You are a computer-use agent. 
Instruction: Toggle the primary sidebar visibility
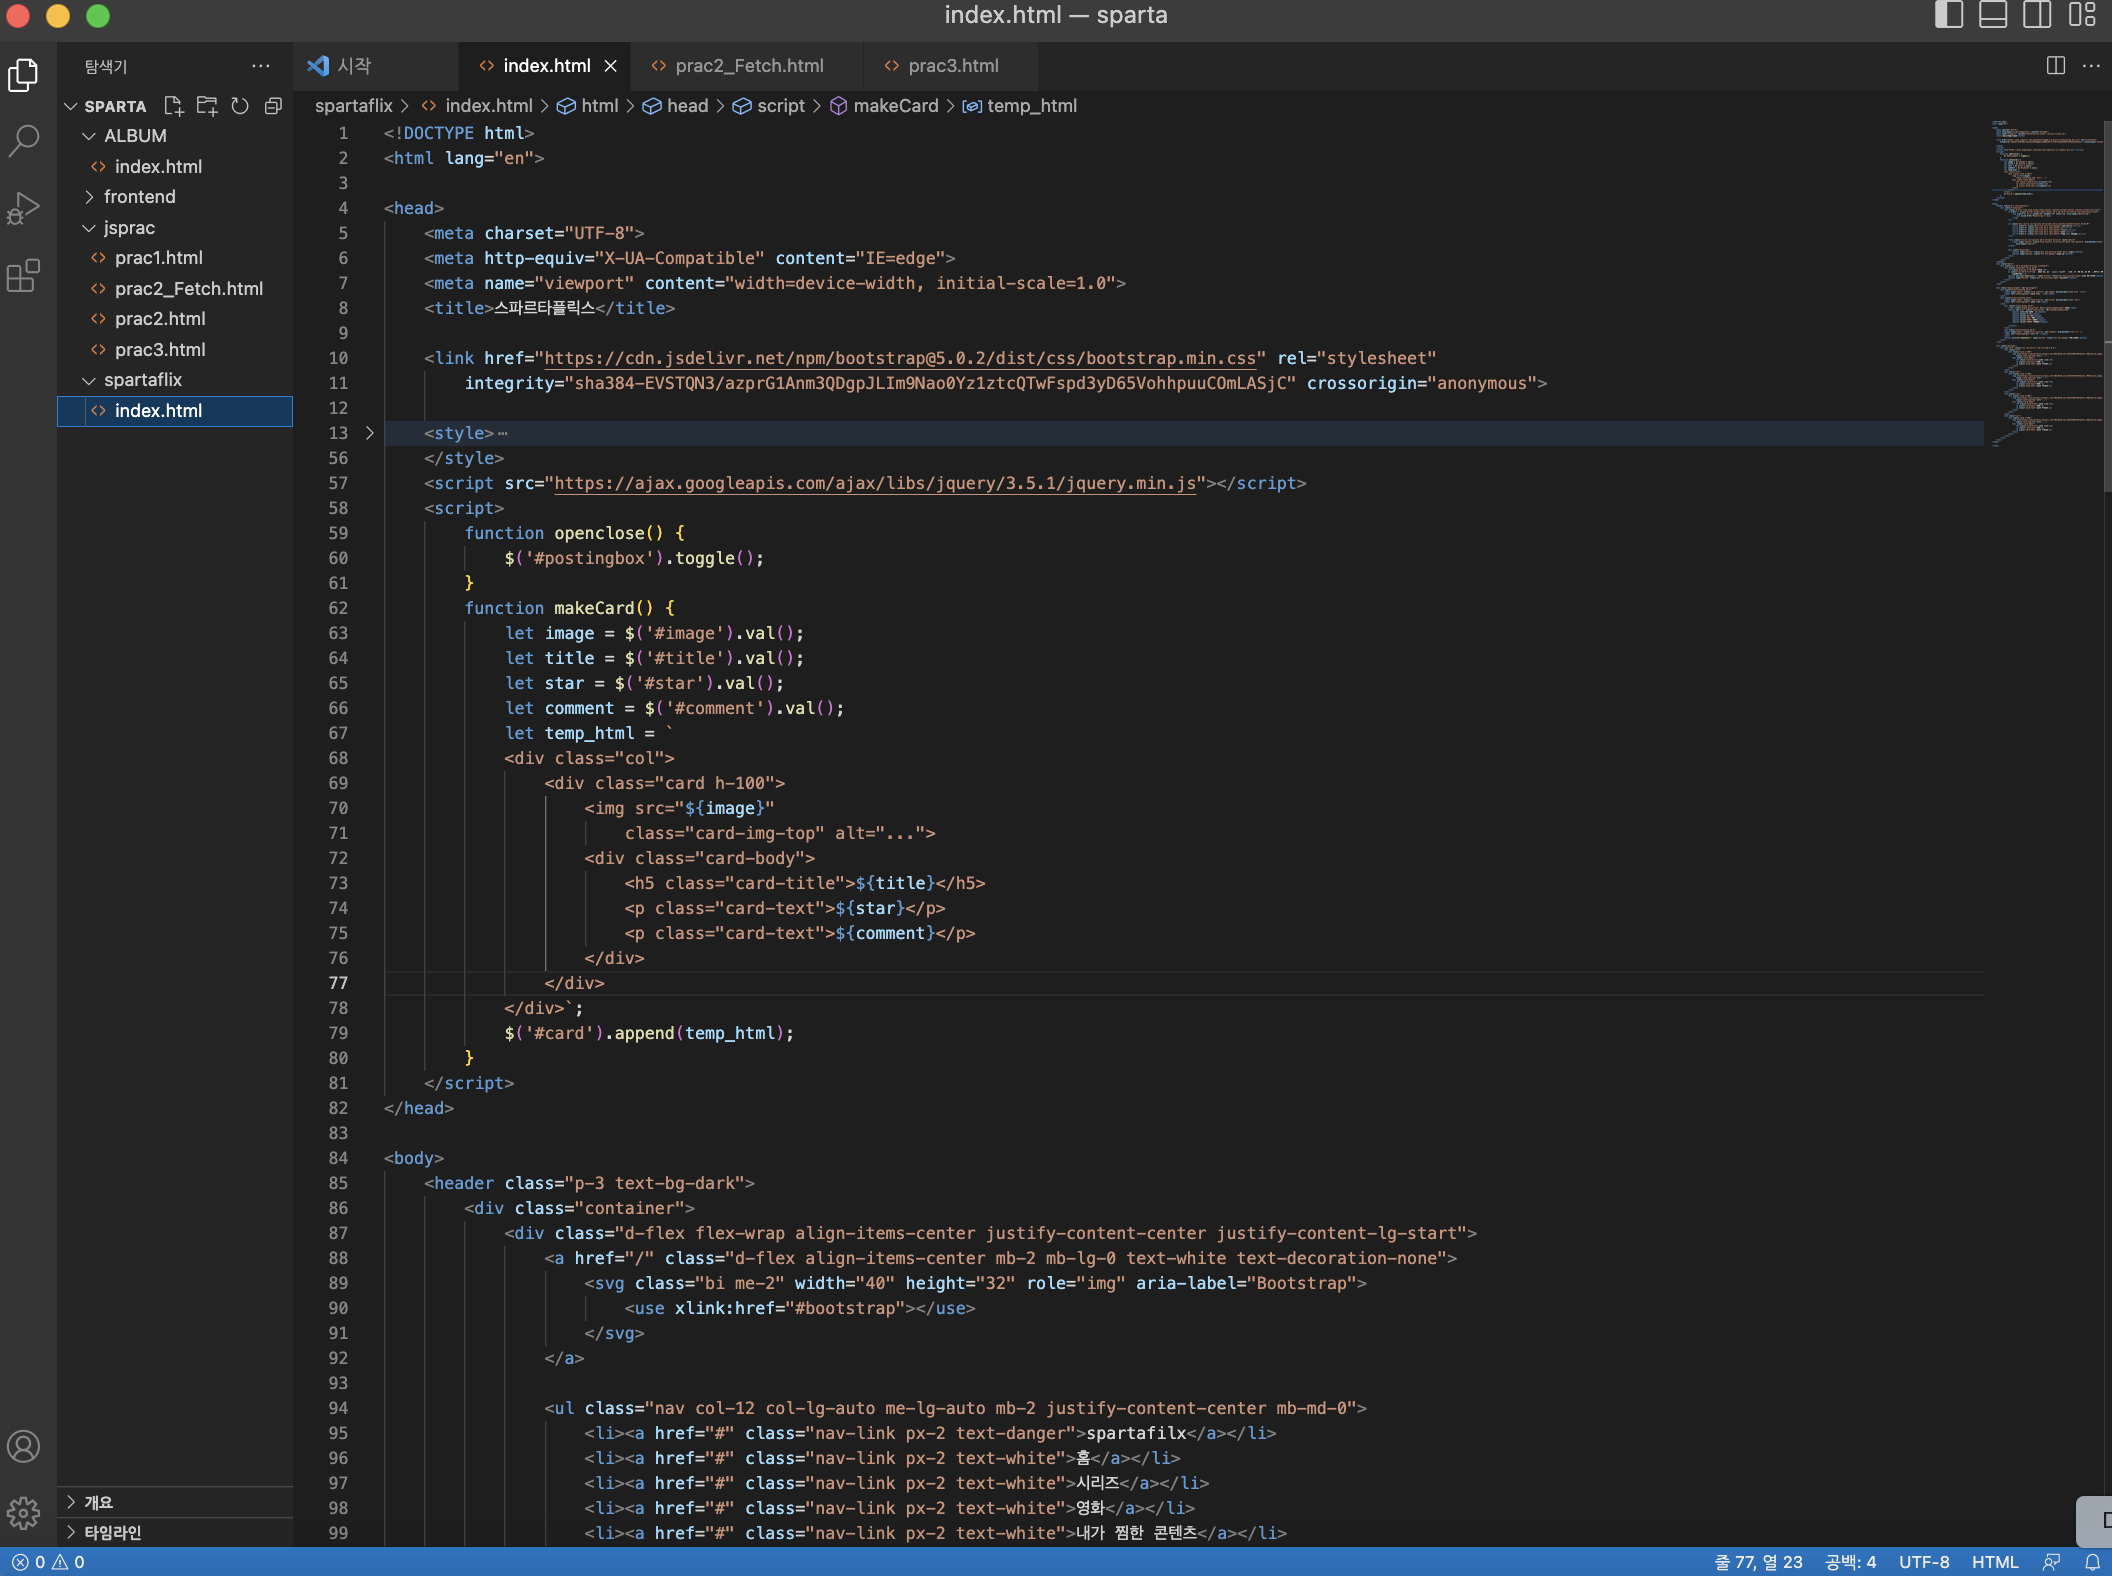pyautogui.click(x=1948, y=15)
